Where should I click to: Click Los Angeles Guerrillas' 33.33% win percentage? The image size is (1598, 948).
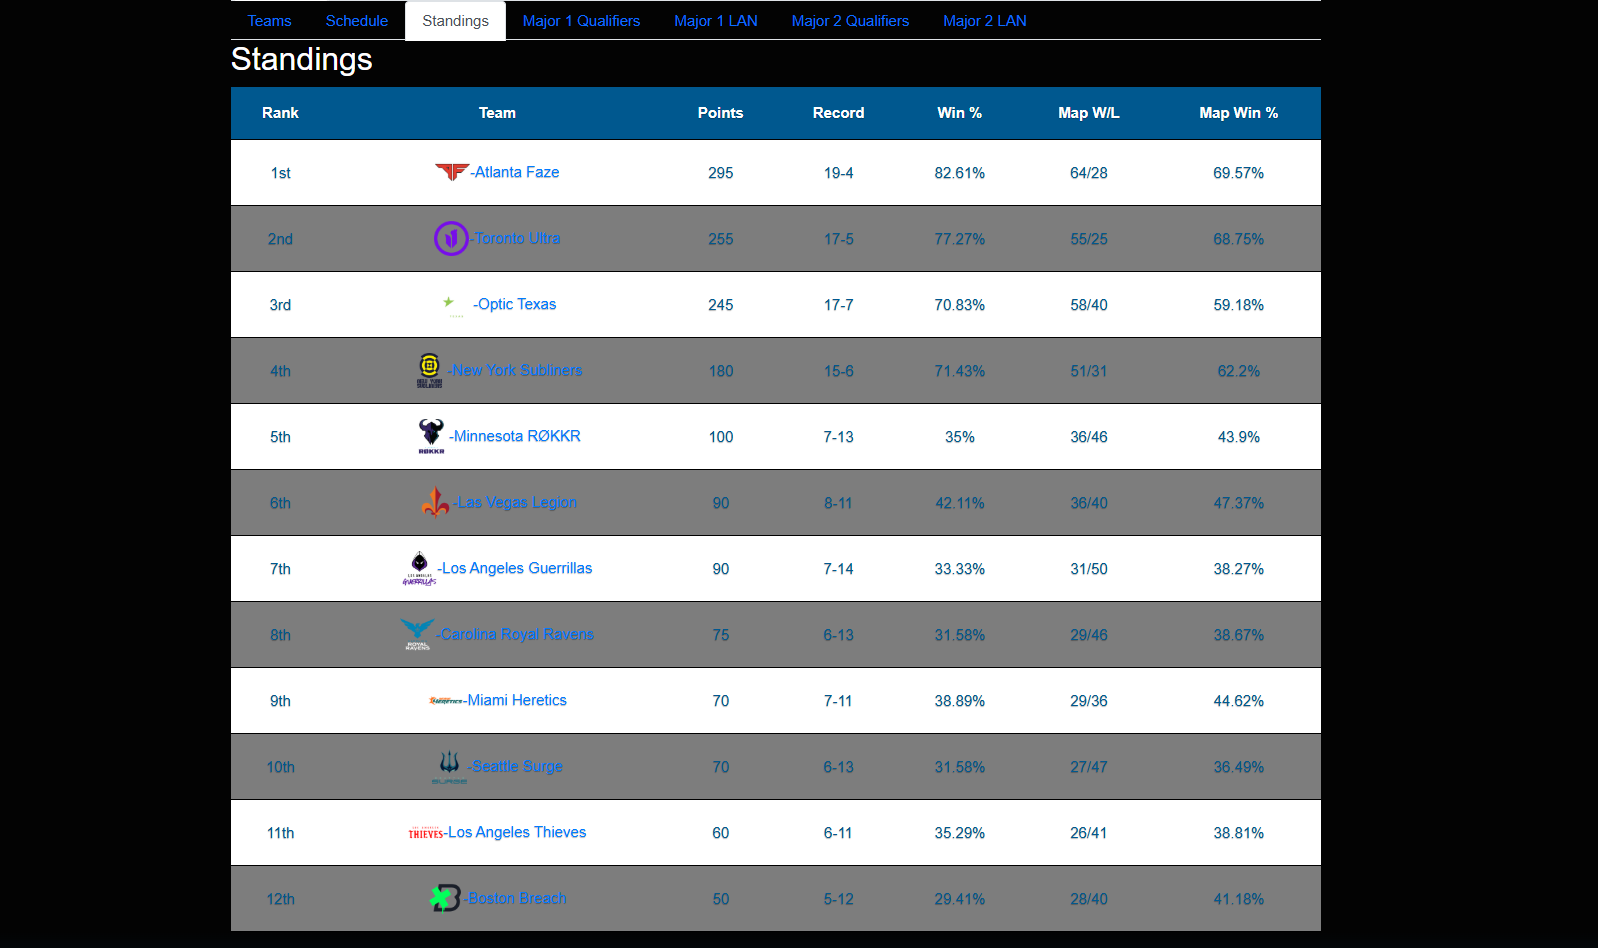pyautogui.click(x=959, y=569)
